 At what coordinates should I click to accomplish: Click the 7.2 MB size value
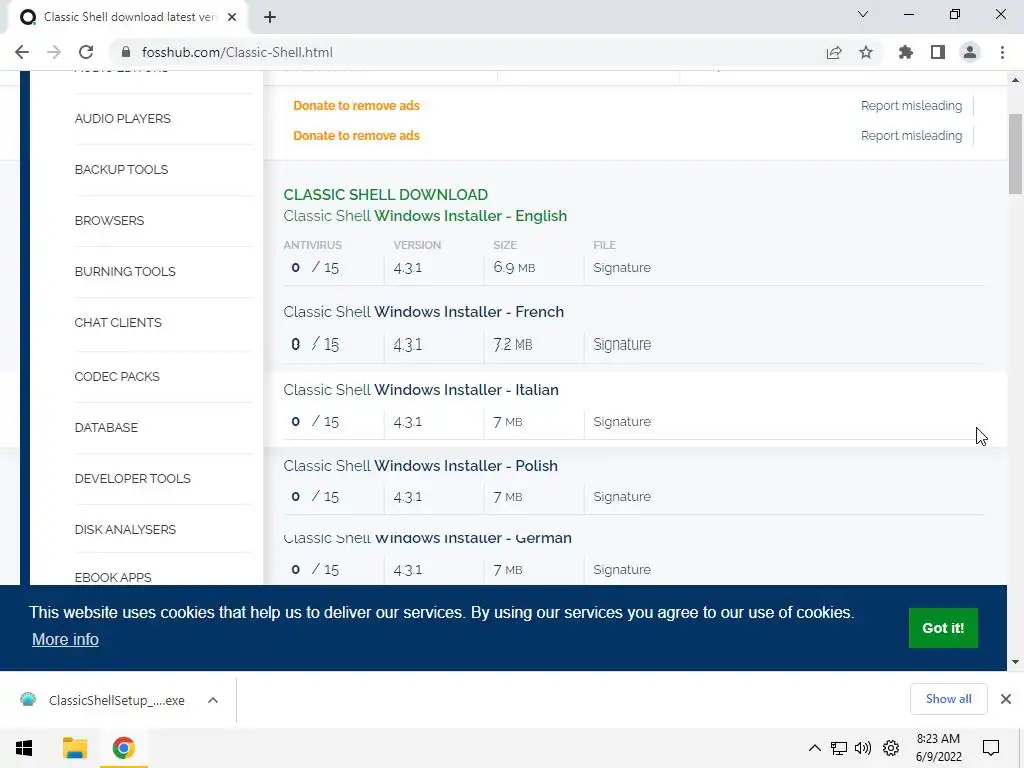click(x=513, y=344)
